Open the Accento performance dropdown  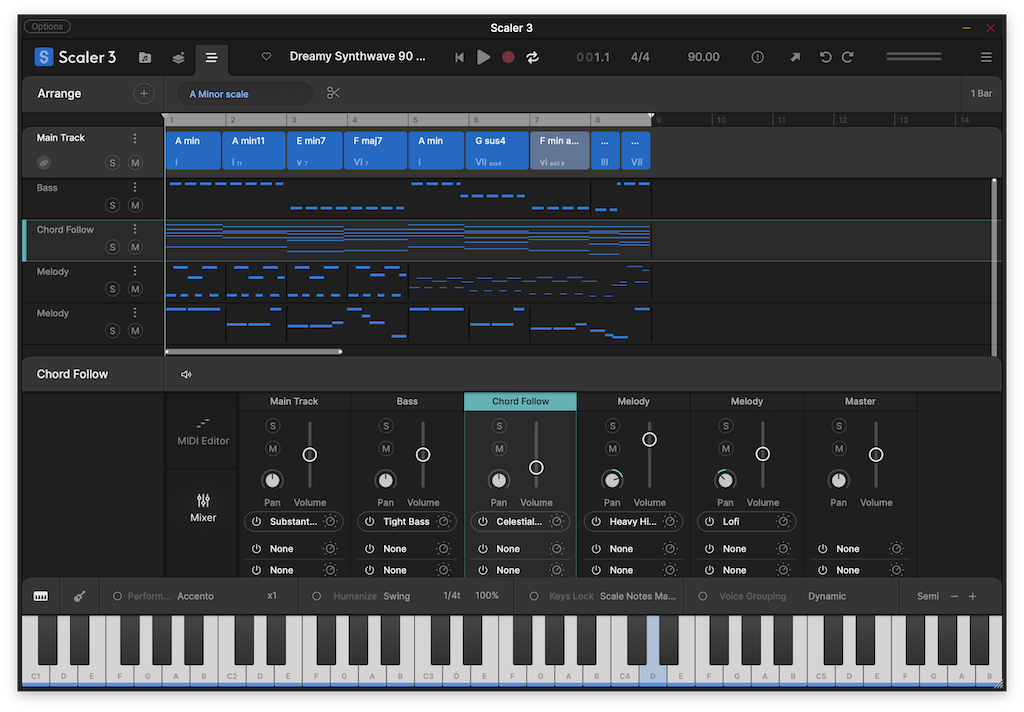195,596
